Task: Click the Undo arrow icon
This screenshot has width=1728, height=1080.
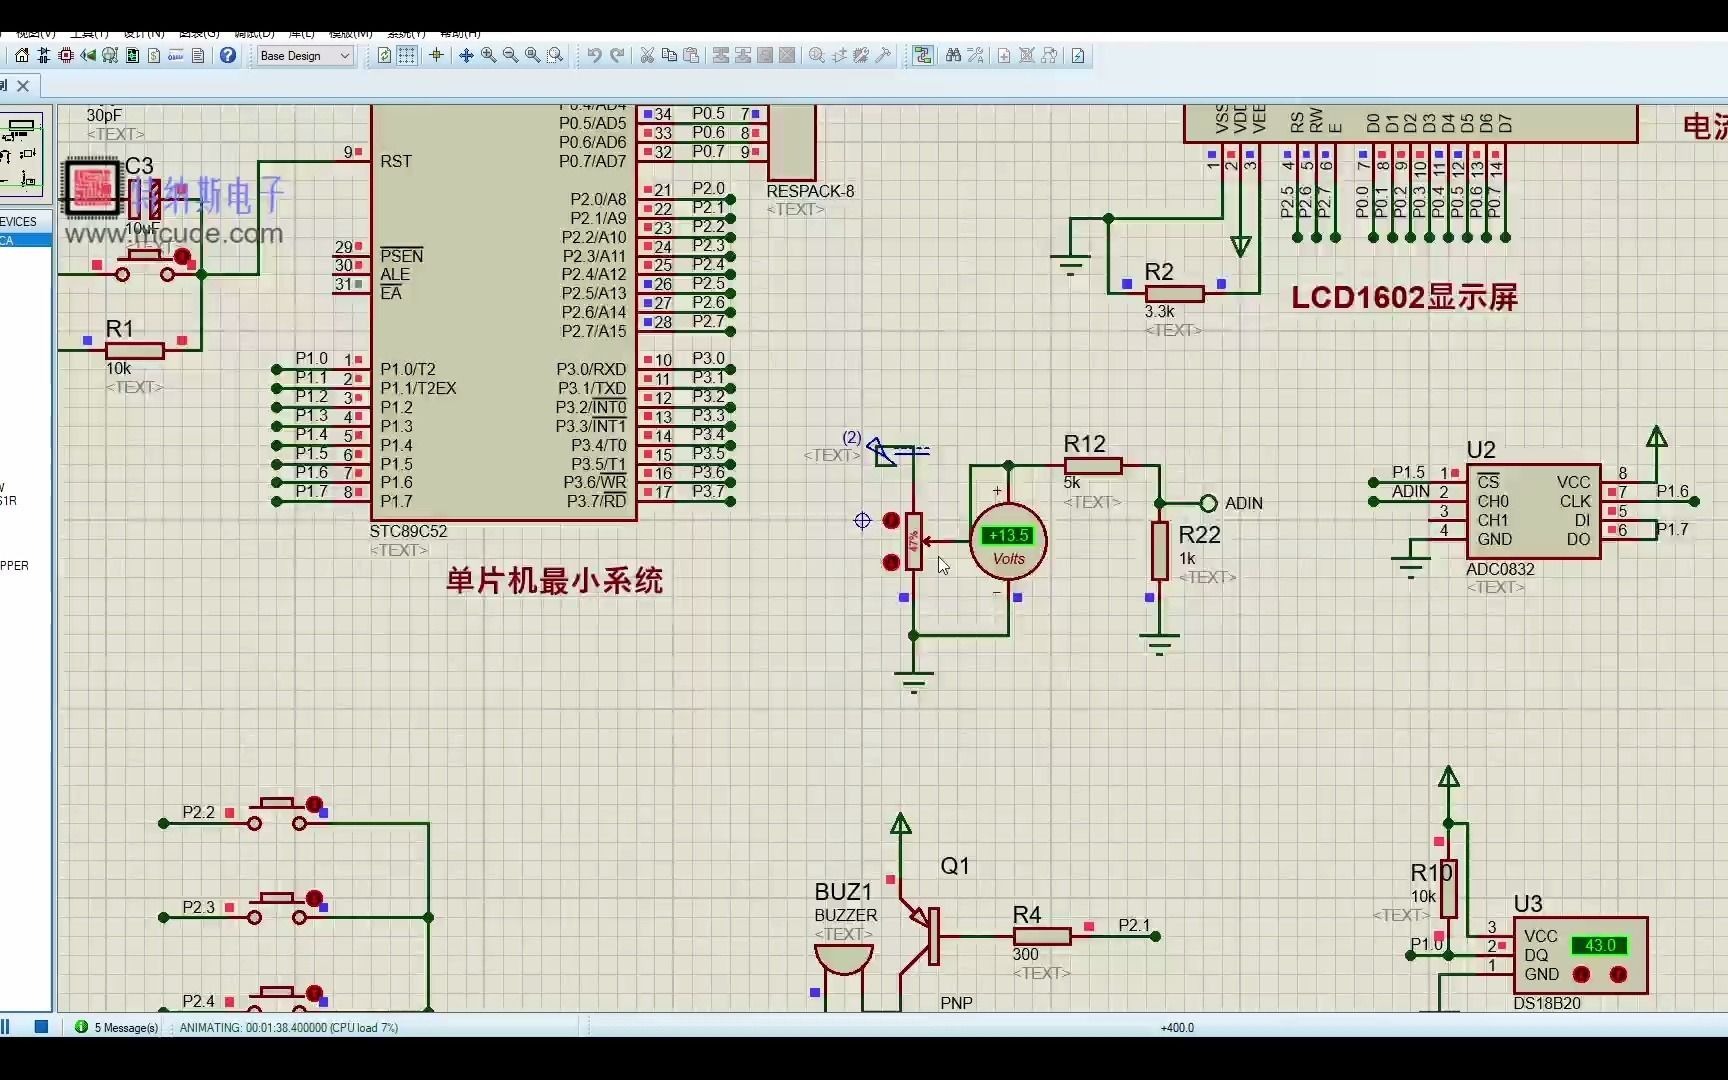Action: [x=594, y=56]
